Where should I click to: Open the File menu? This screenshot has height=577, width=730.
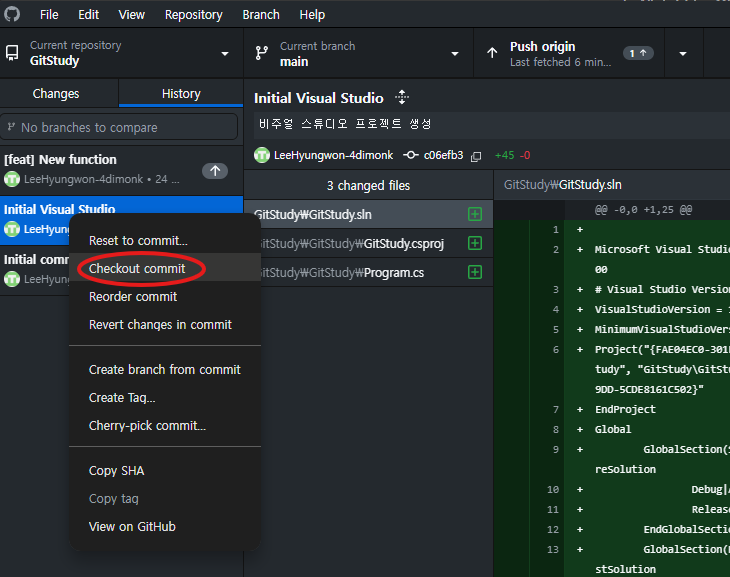[x=49, y=15]
